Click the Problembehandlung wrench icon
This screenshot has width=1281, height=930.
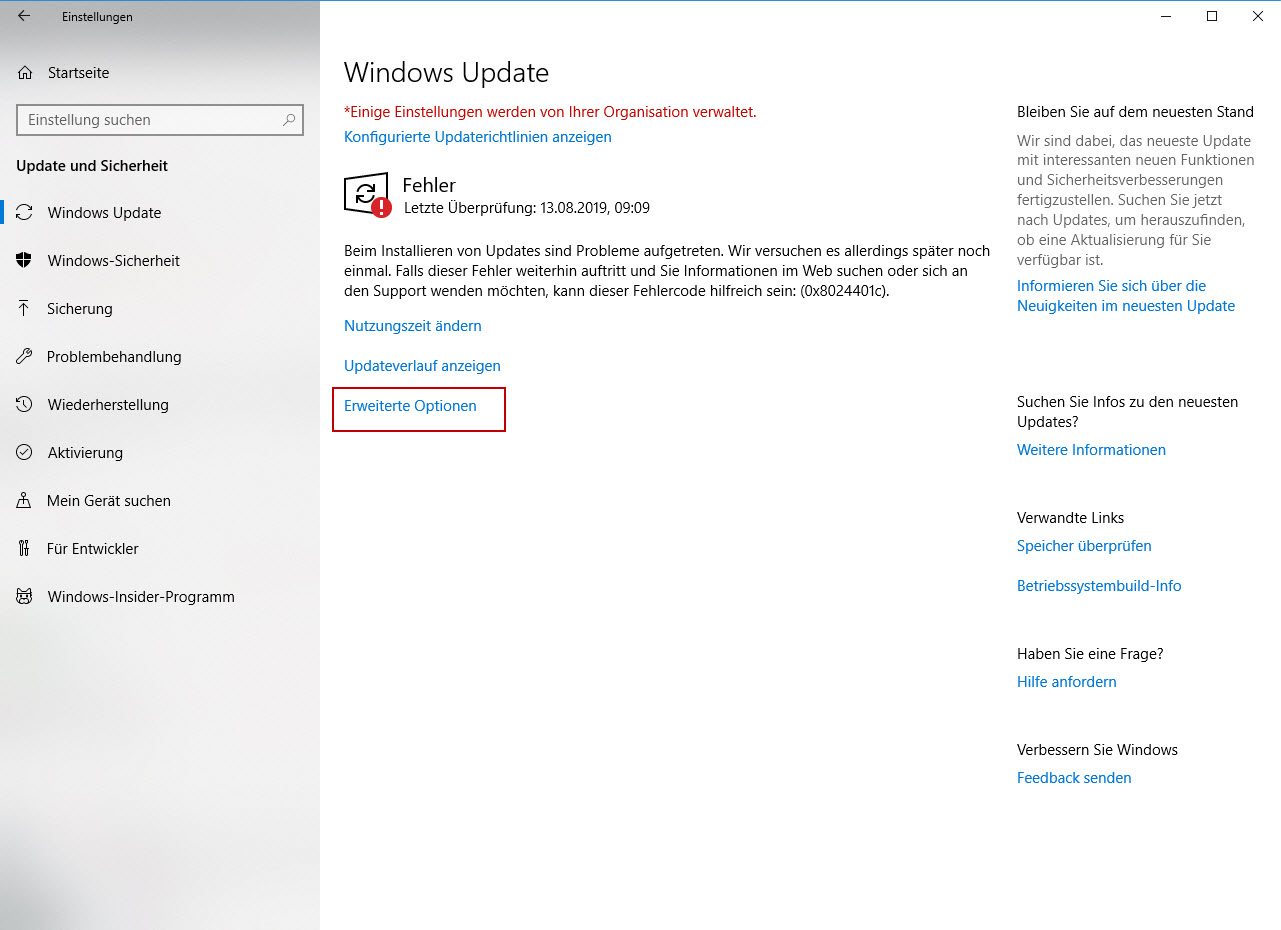[25, 357]
